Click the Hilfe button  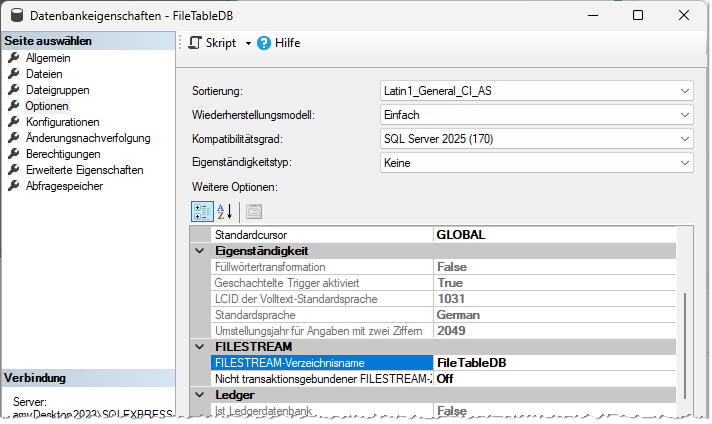[x=279, y=43]
